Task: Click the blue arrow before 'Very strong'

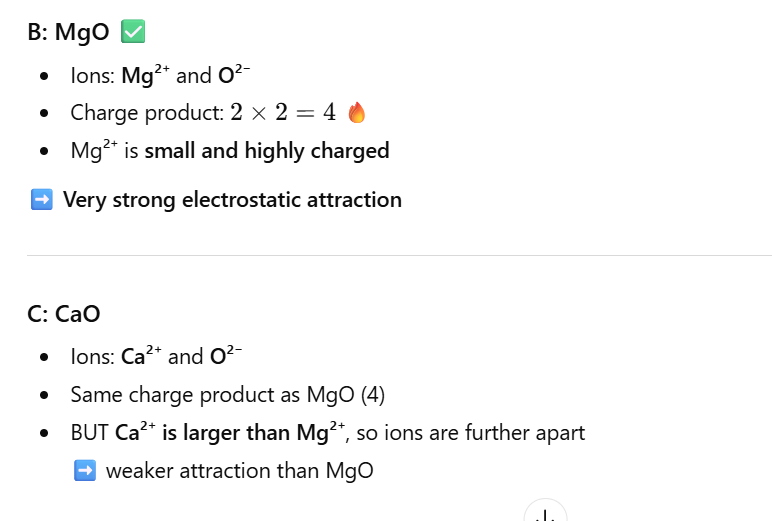Action: [x=41, y=200]
